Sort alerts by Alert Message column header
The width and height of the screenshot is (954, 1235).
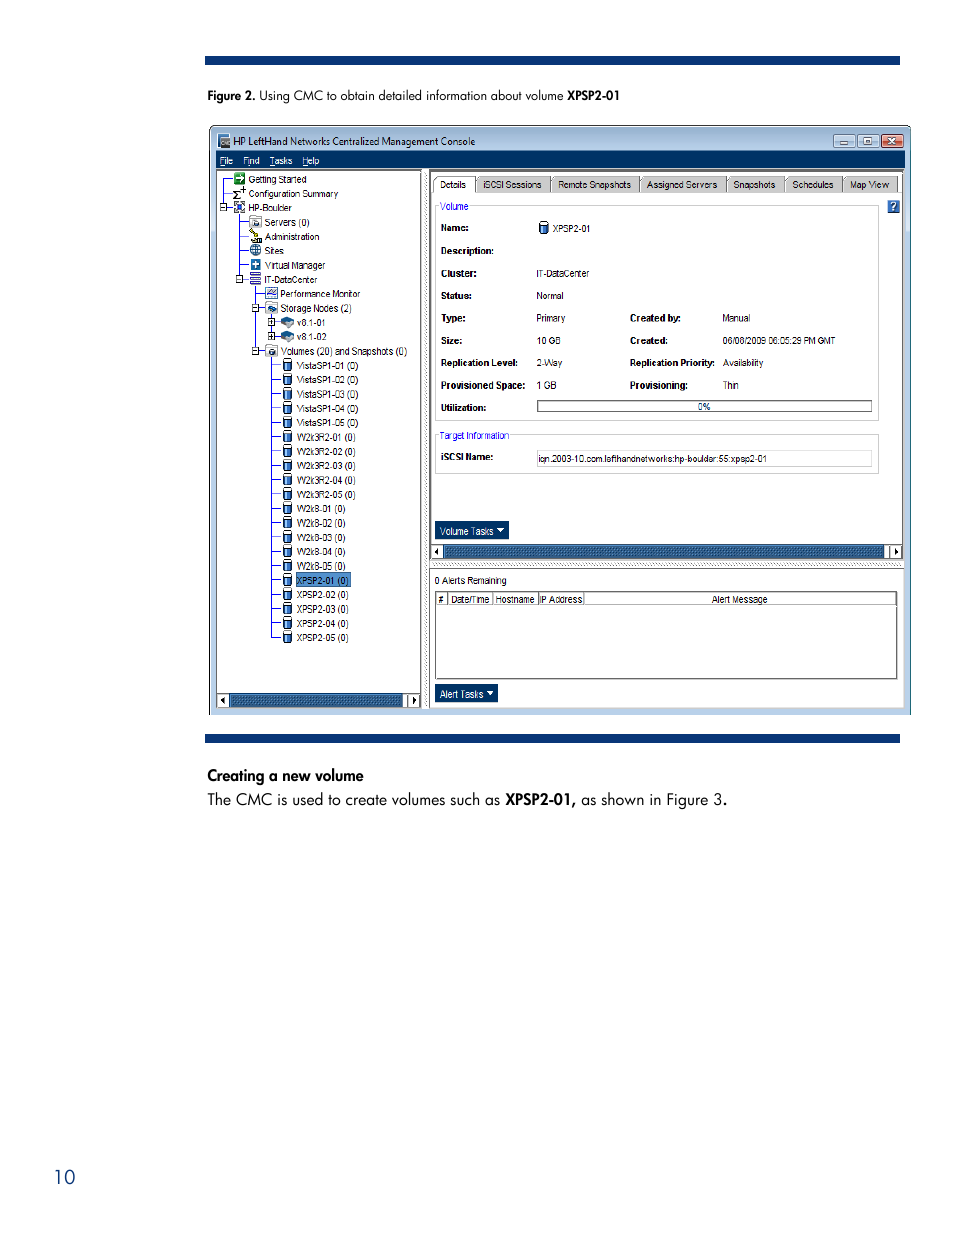coord(740,599)
